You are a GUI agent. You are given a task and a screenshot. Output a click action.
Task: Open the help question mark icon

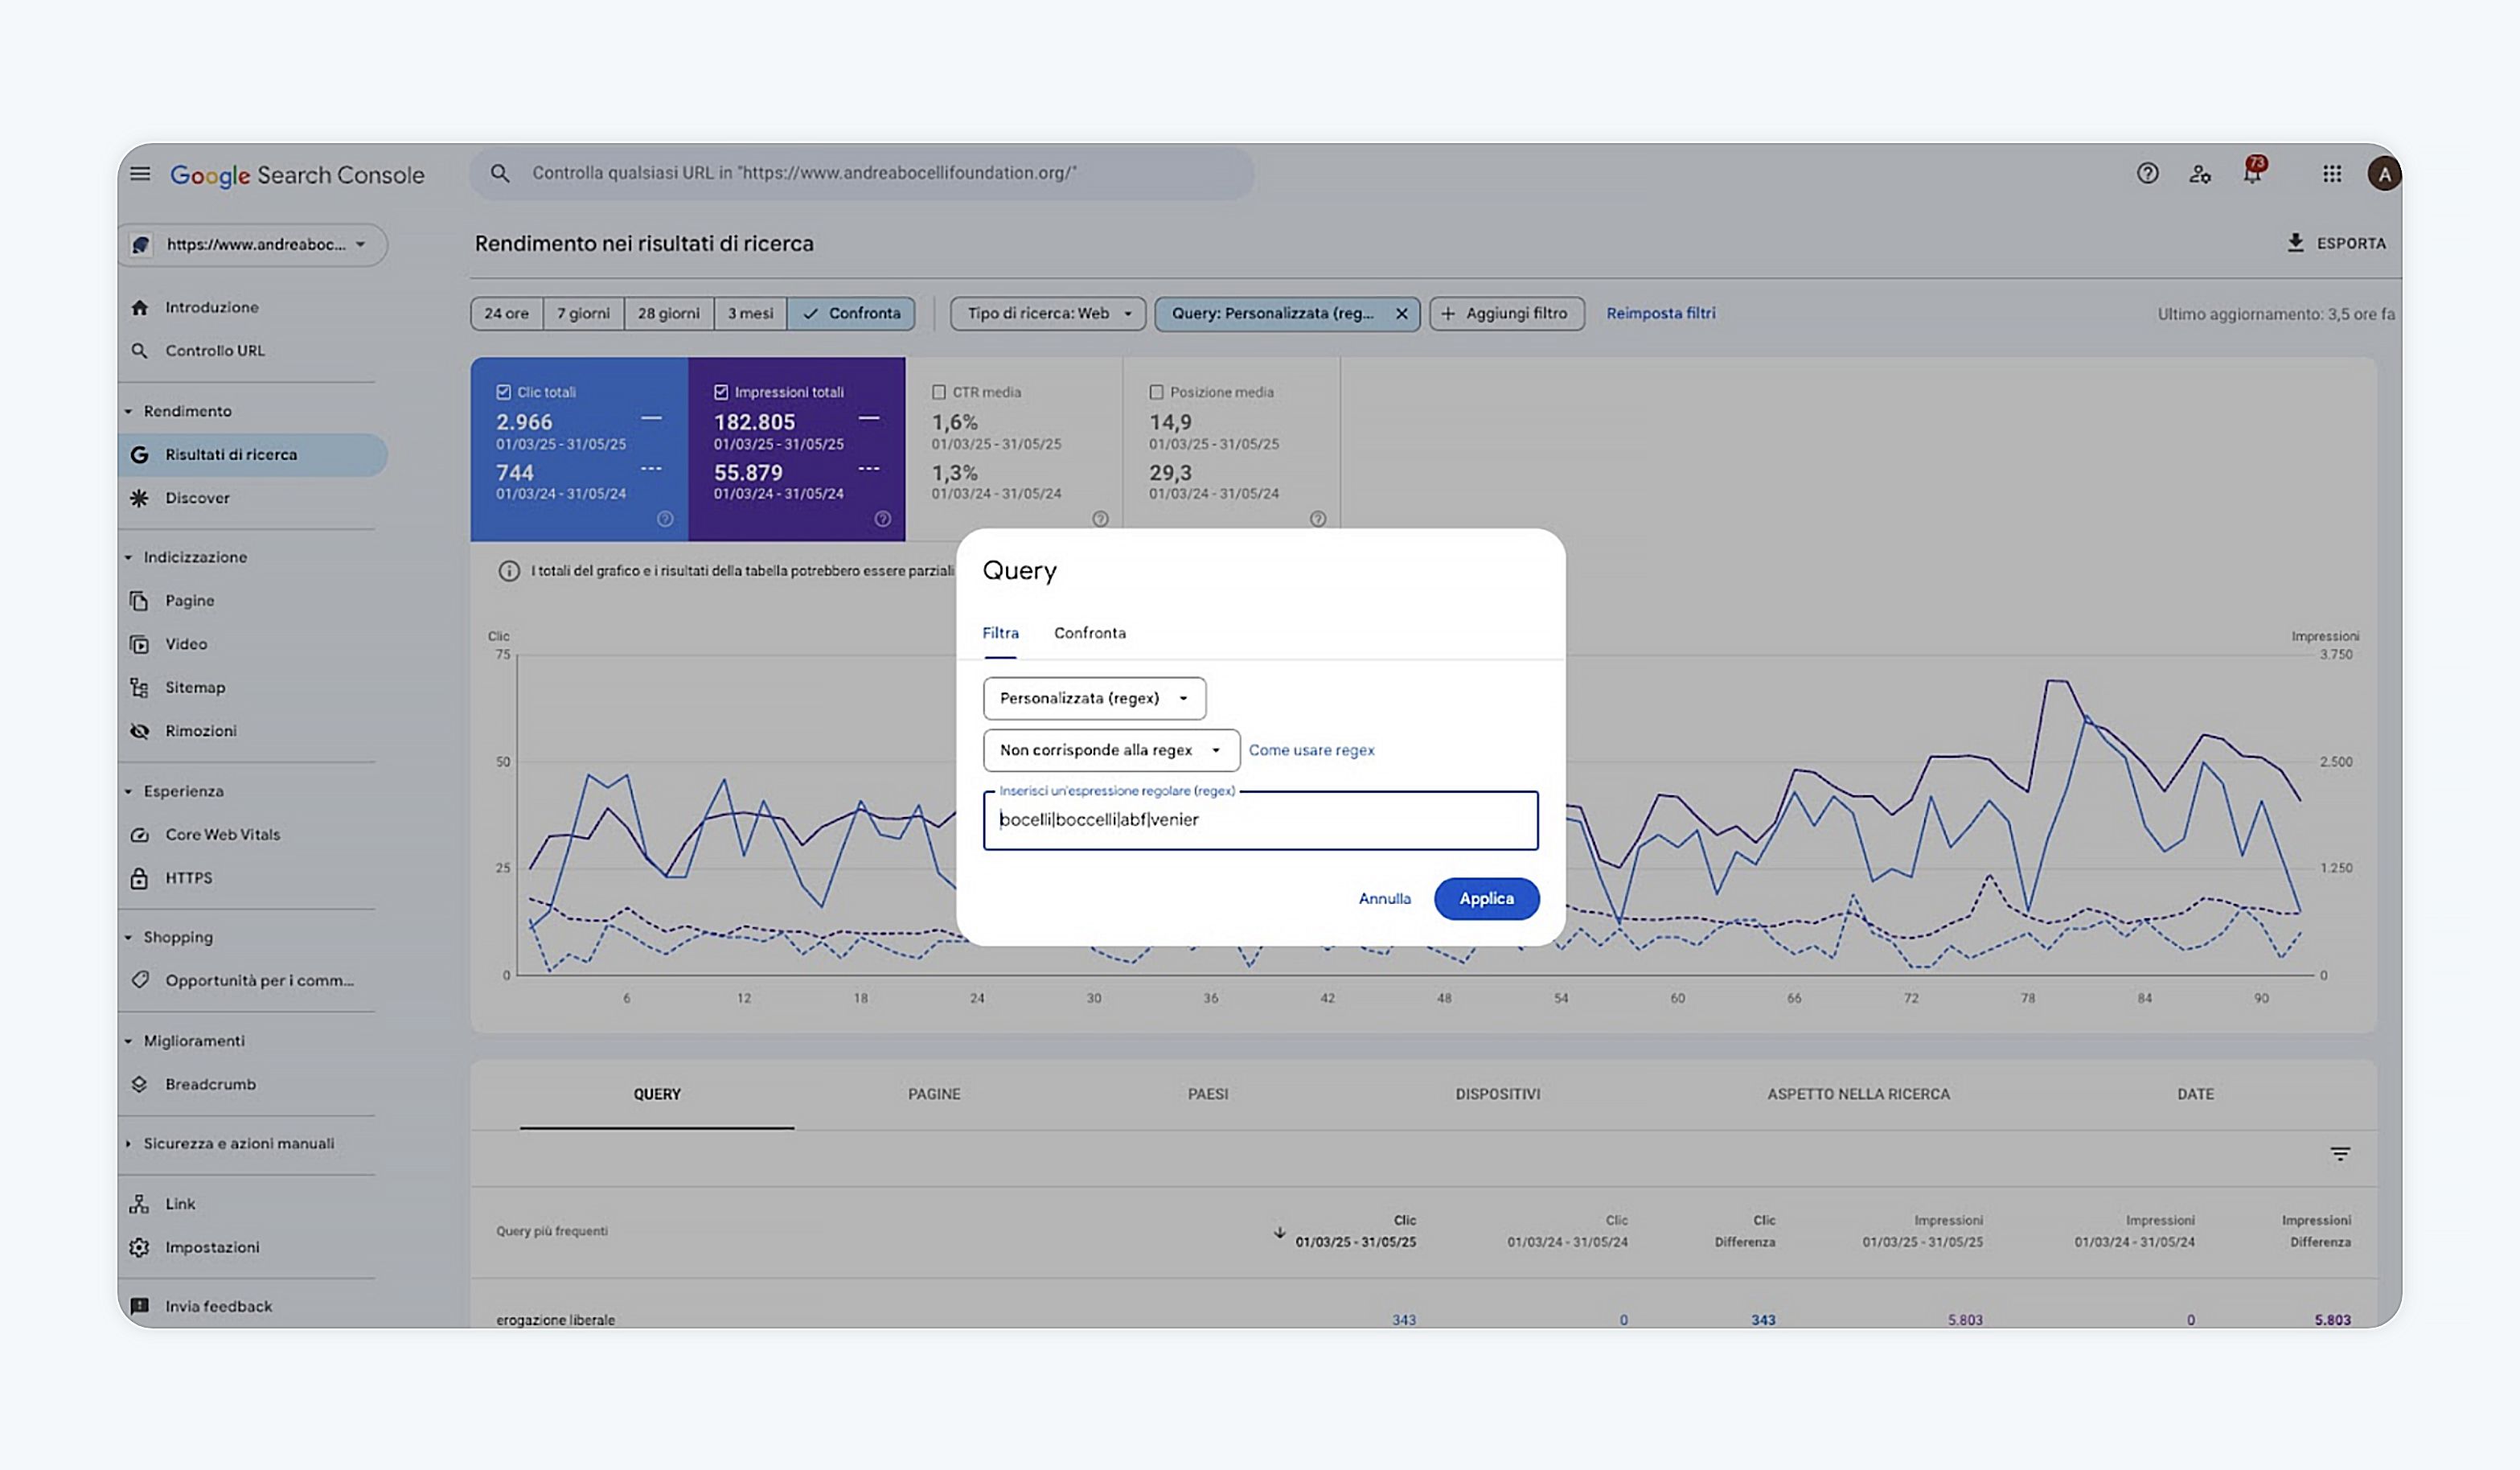tap(2147, 173)
